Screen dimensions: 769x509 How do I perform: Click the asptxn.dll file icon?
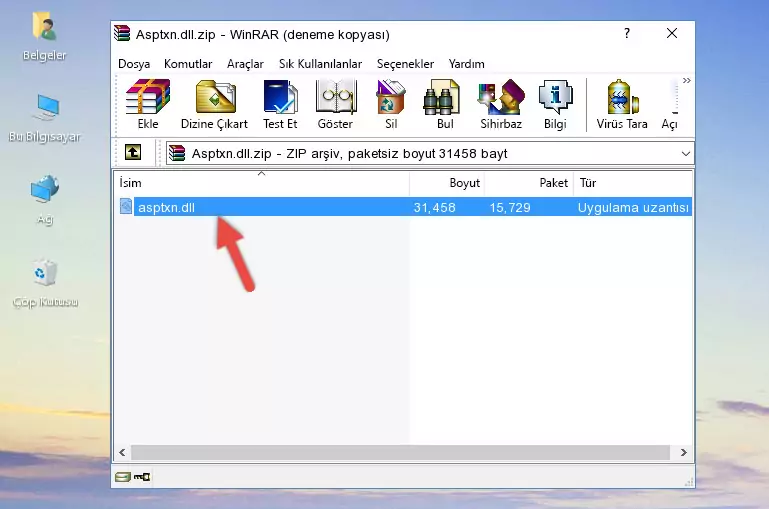[x=126, y=206]
